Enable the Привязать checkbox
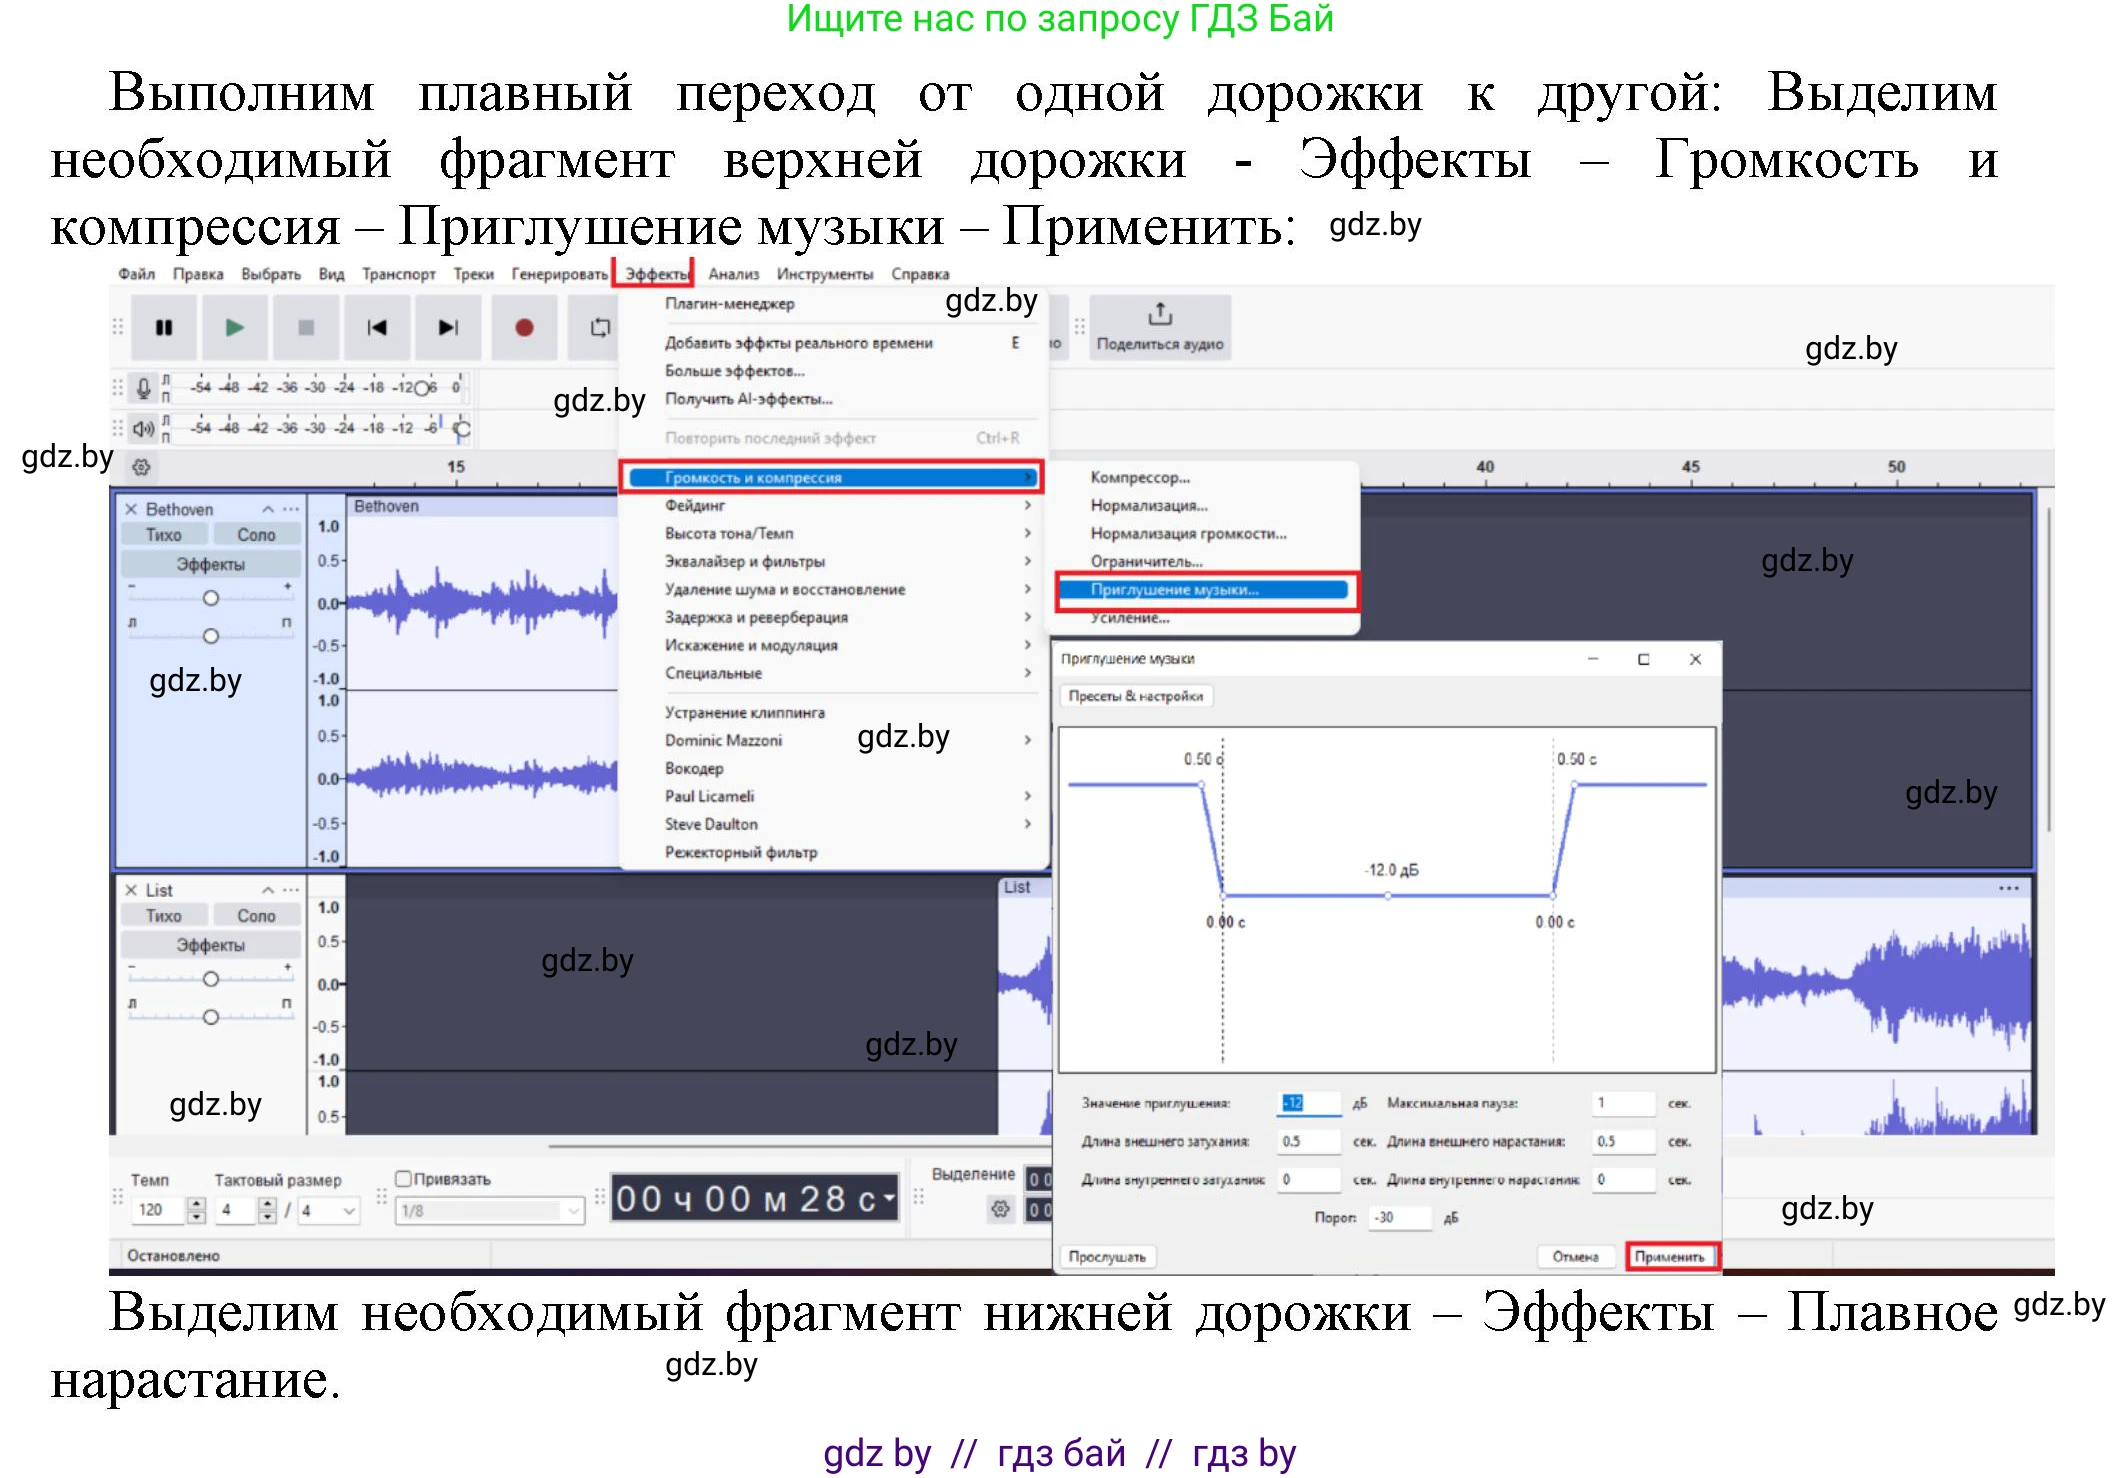Screen dimensions: 2123x1478 click(404, 1179)
